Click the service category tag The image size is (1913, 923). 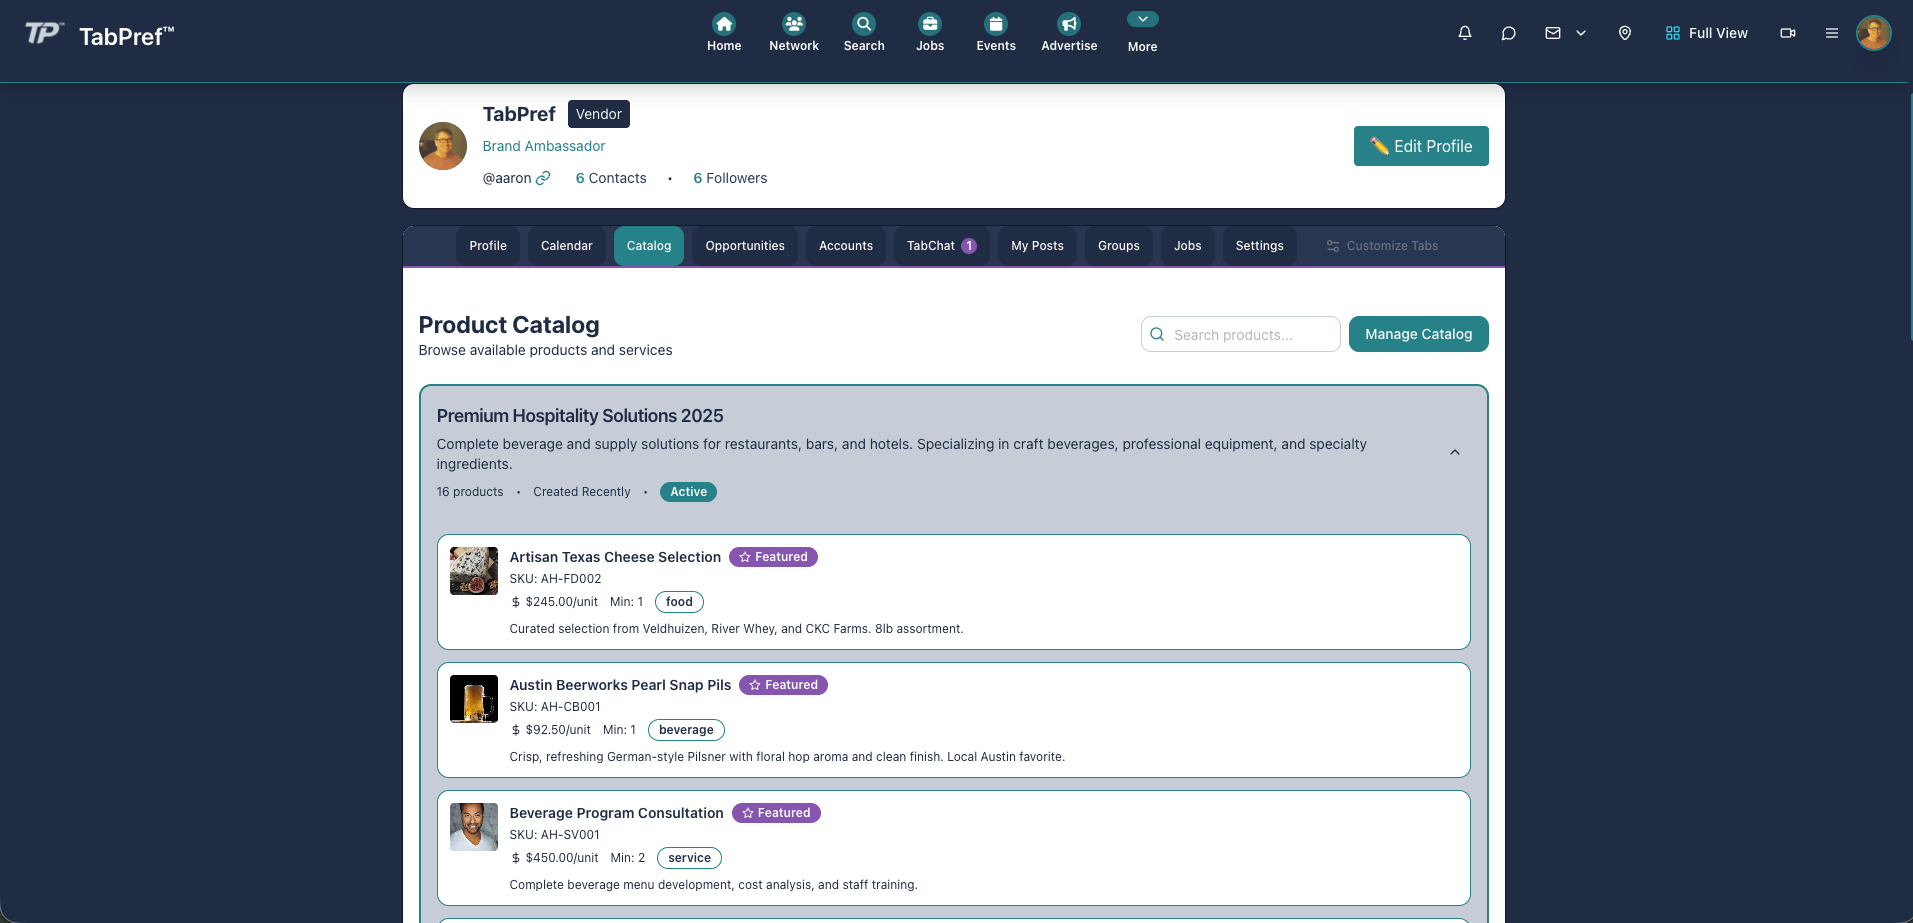click(x=689, y=858)
